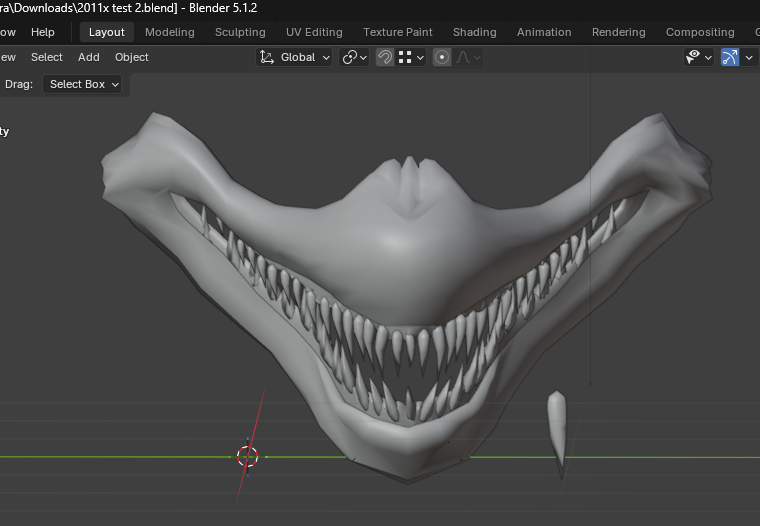This screenshot has width=760, height=526.
Task: Switch to the Animation workspace tab
Action: 544,32
